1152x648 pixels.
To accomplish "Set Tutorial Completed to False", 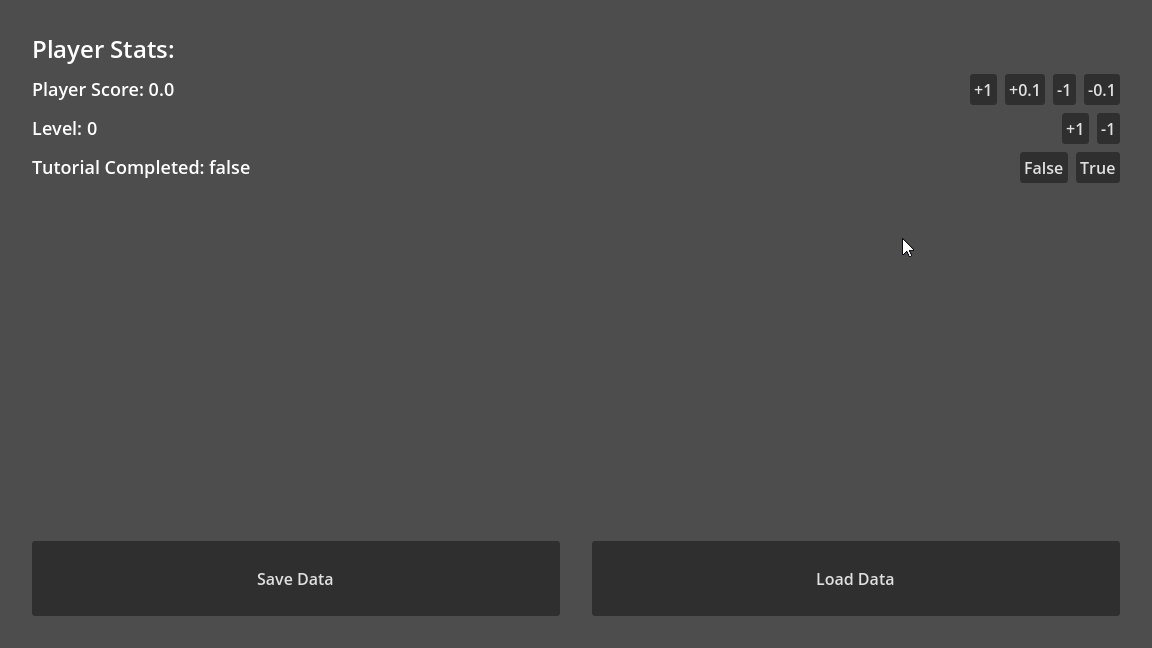I will [1043, 168].
